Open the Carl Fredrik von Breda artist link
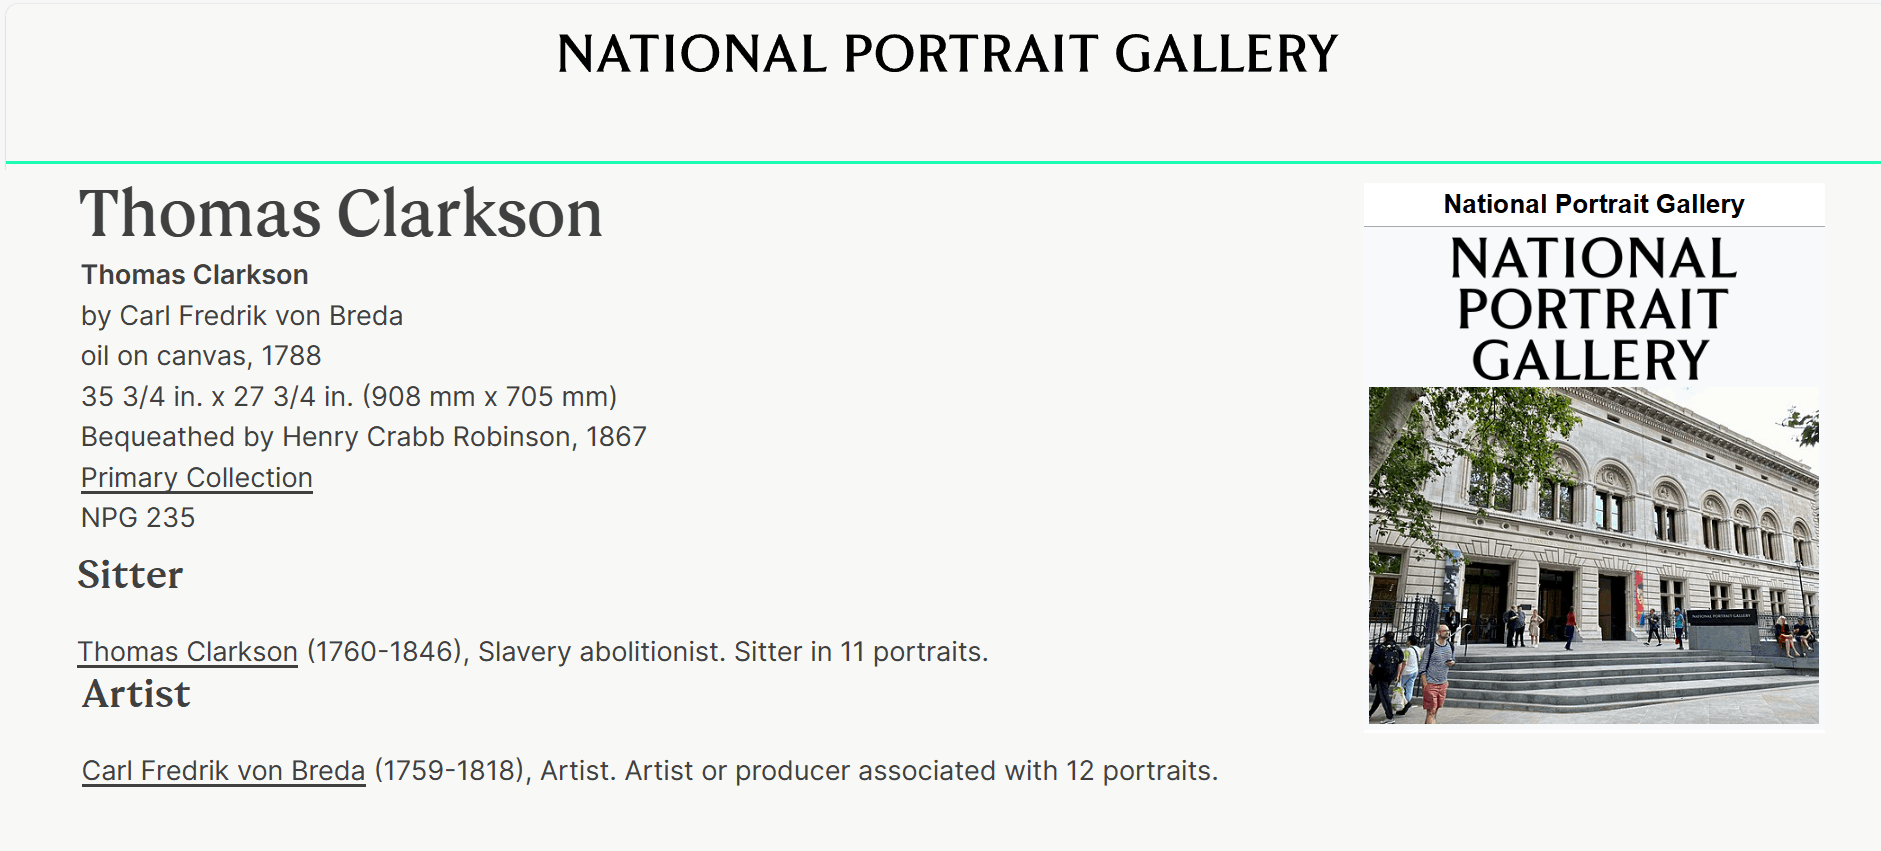This screenshot has width=1881, height=851. coord(223,771)
